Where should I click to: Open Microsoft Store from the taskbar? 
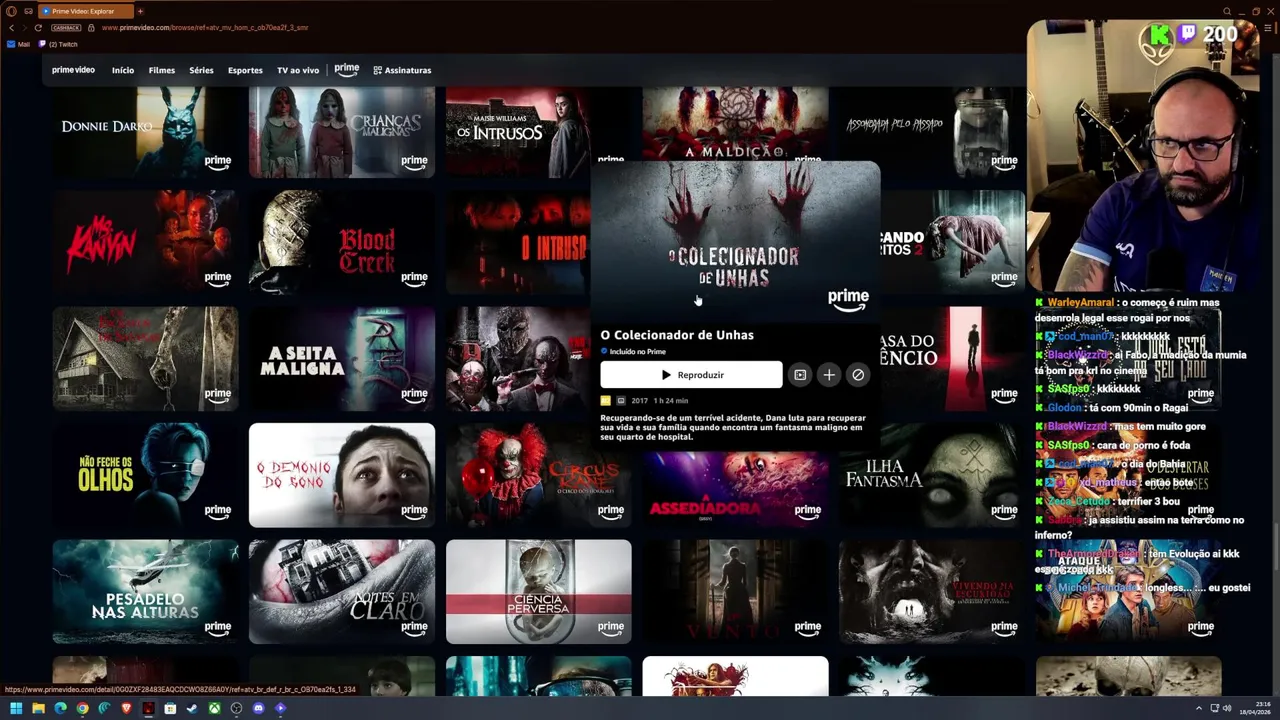170,708
